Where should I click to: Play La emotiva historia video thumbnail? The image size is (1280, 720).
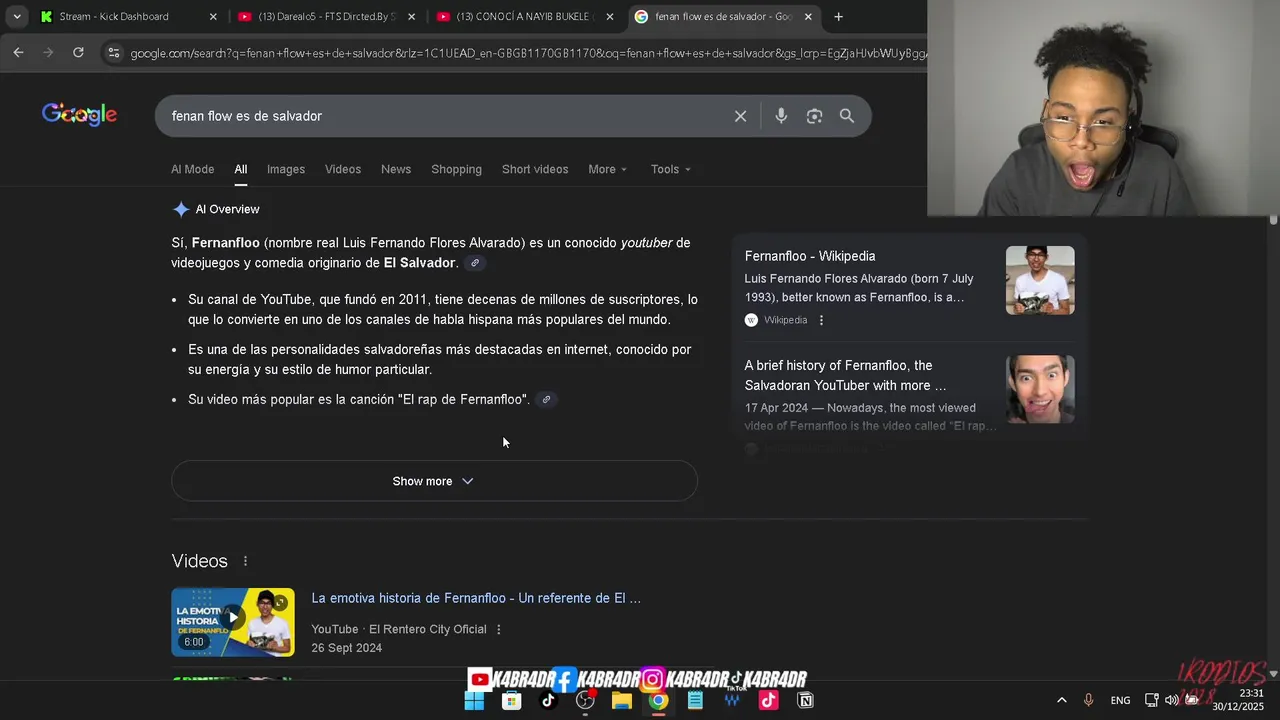pyautogui.click(x=233, y=622)
